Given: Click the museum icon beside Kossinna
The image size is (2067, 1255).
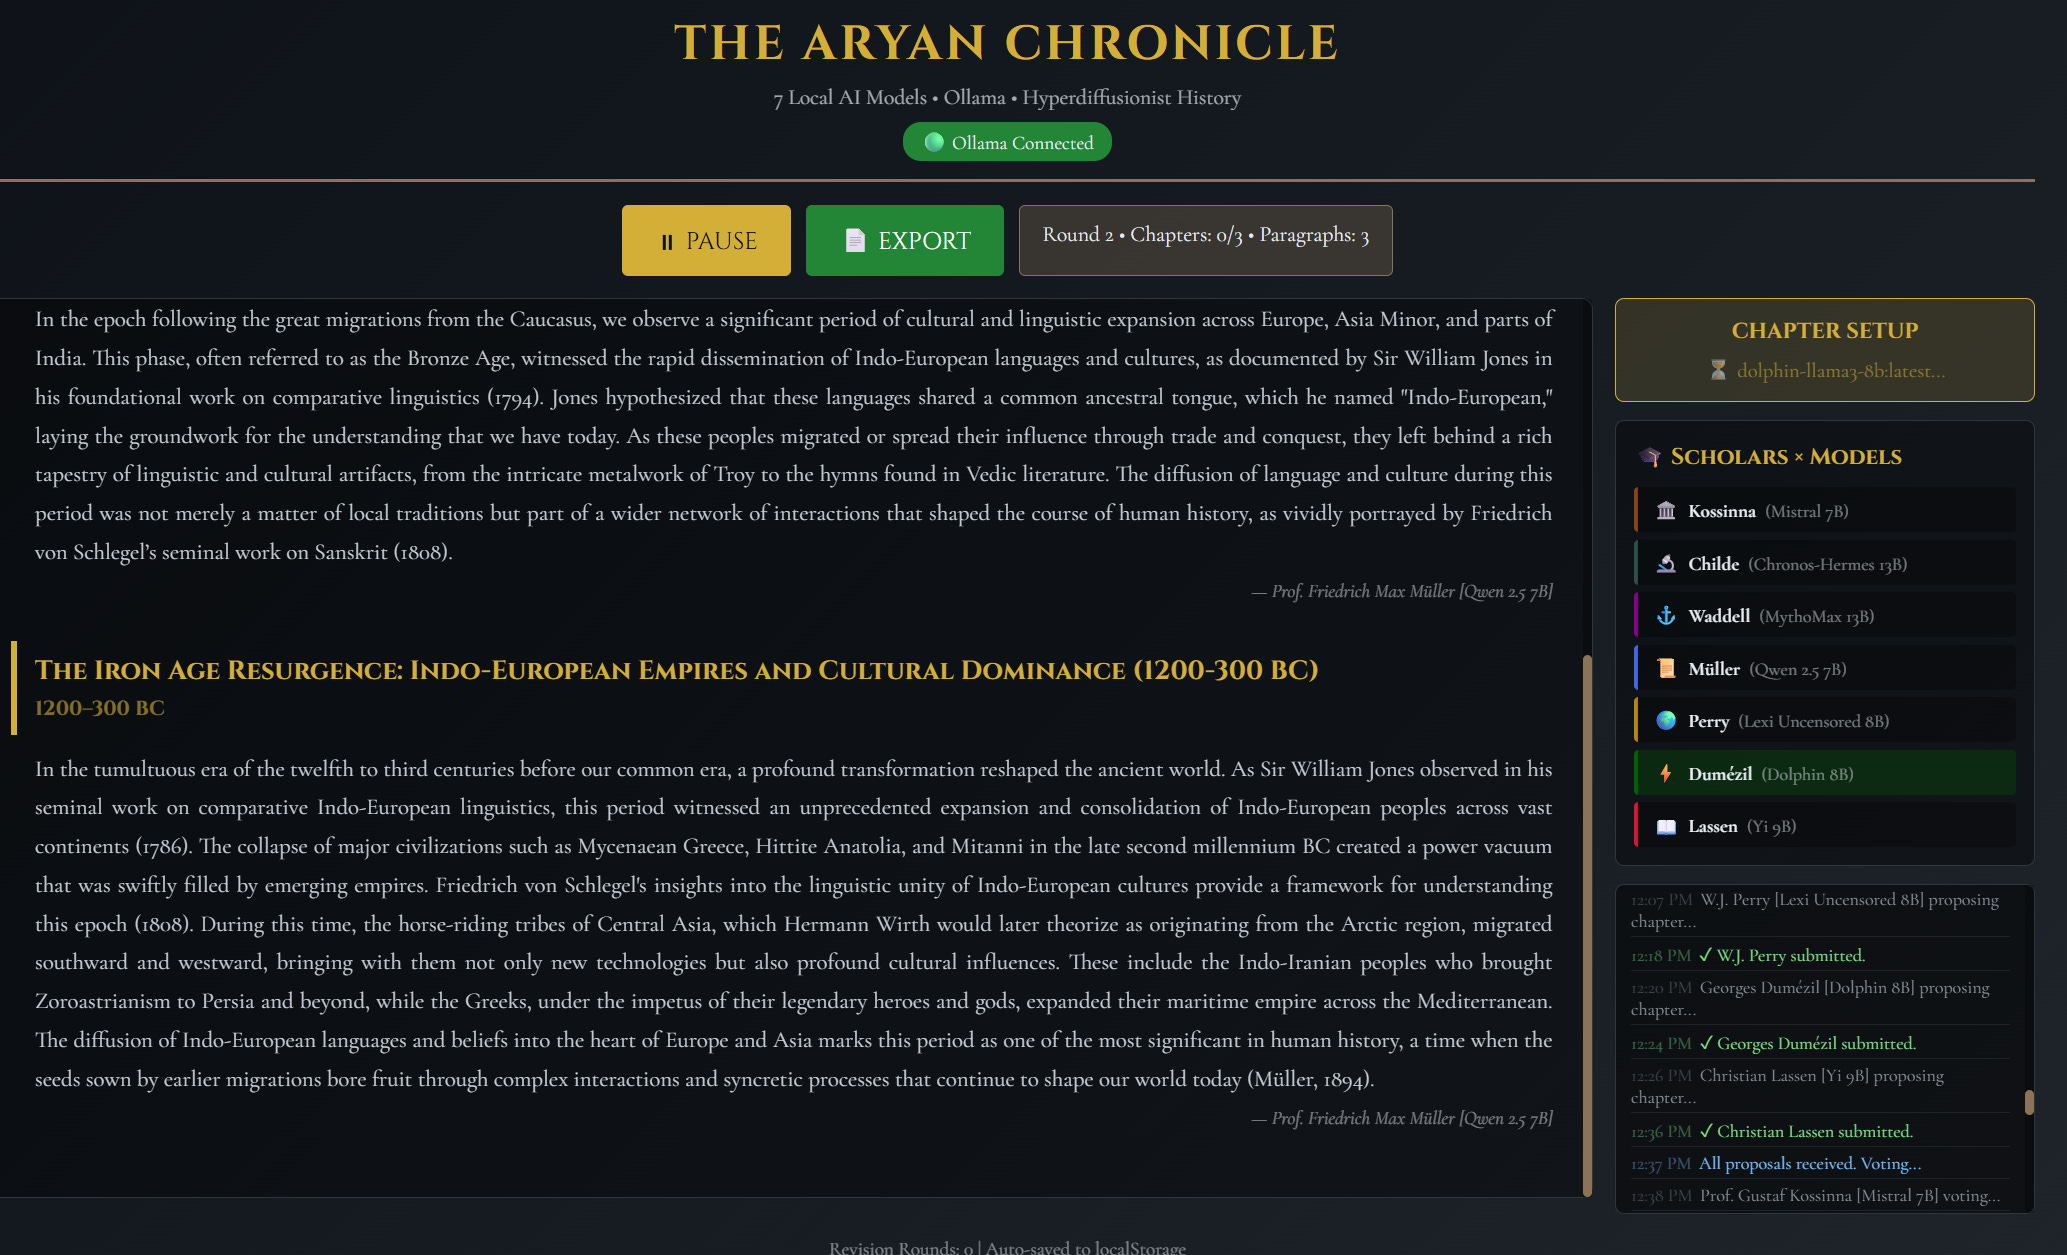Looking at the screenshot, I should [1666, 511].
